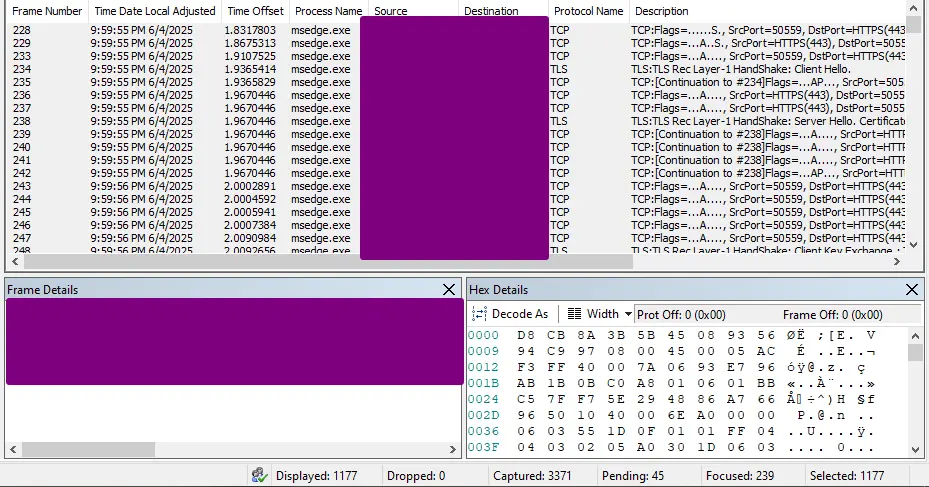This screenshot has width=929, height=487.
Task: Click Displayed: 1177 in status bar
Action: coord(316,476)
